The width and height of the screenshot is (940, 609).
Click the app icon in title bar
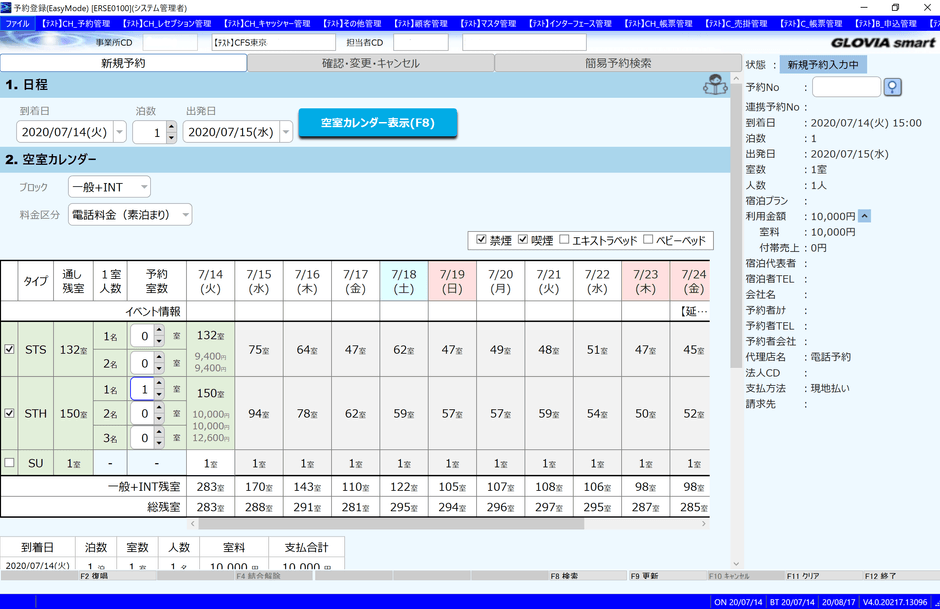tap(7, 7)
